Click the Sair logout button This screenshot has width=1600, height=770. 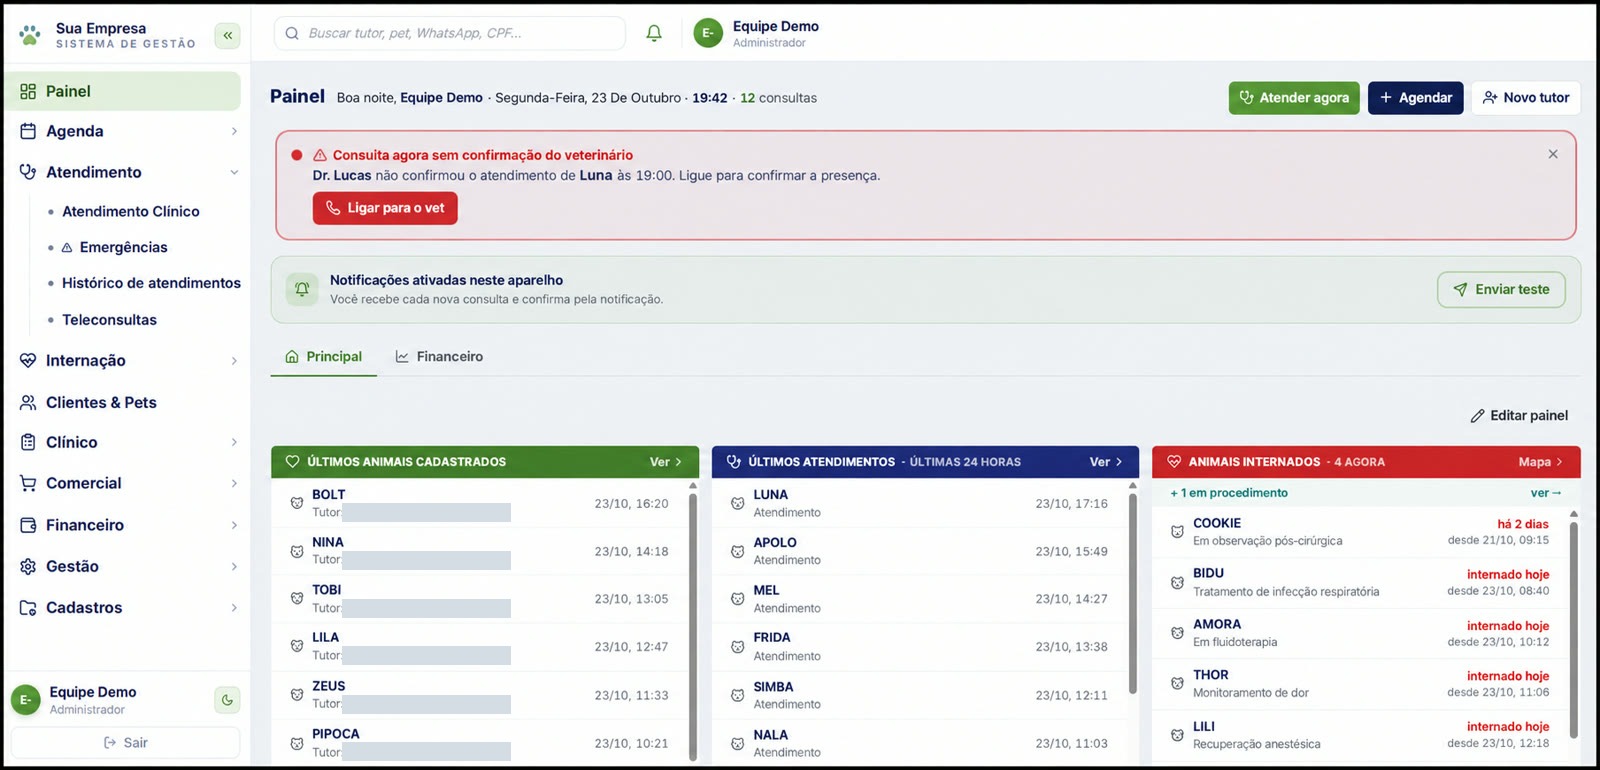[x=126, y=743]
